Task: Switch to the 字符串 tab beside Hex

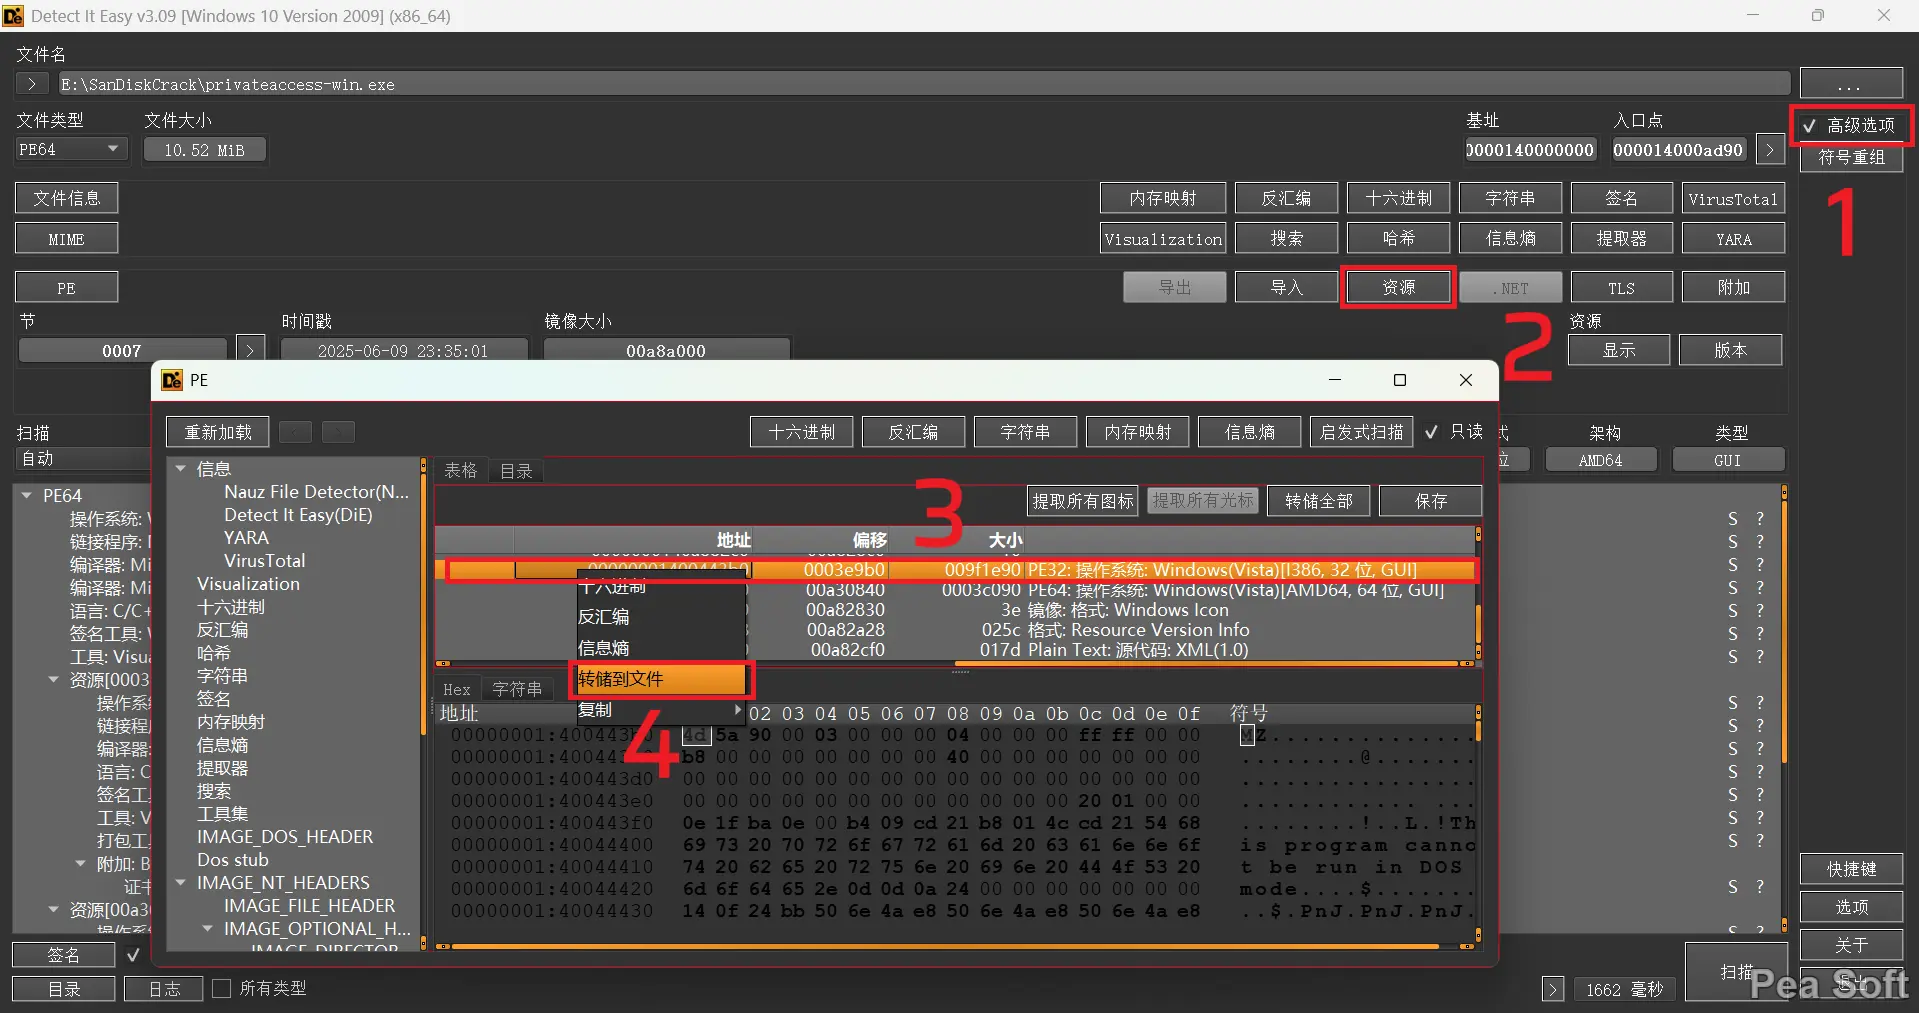Action: tap(517, 689)
